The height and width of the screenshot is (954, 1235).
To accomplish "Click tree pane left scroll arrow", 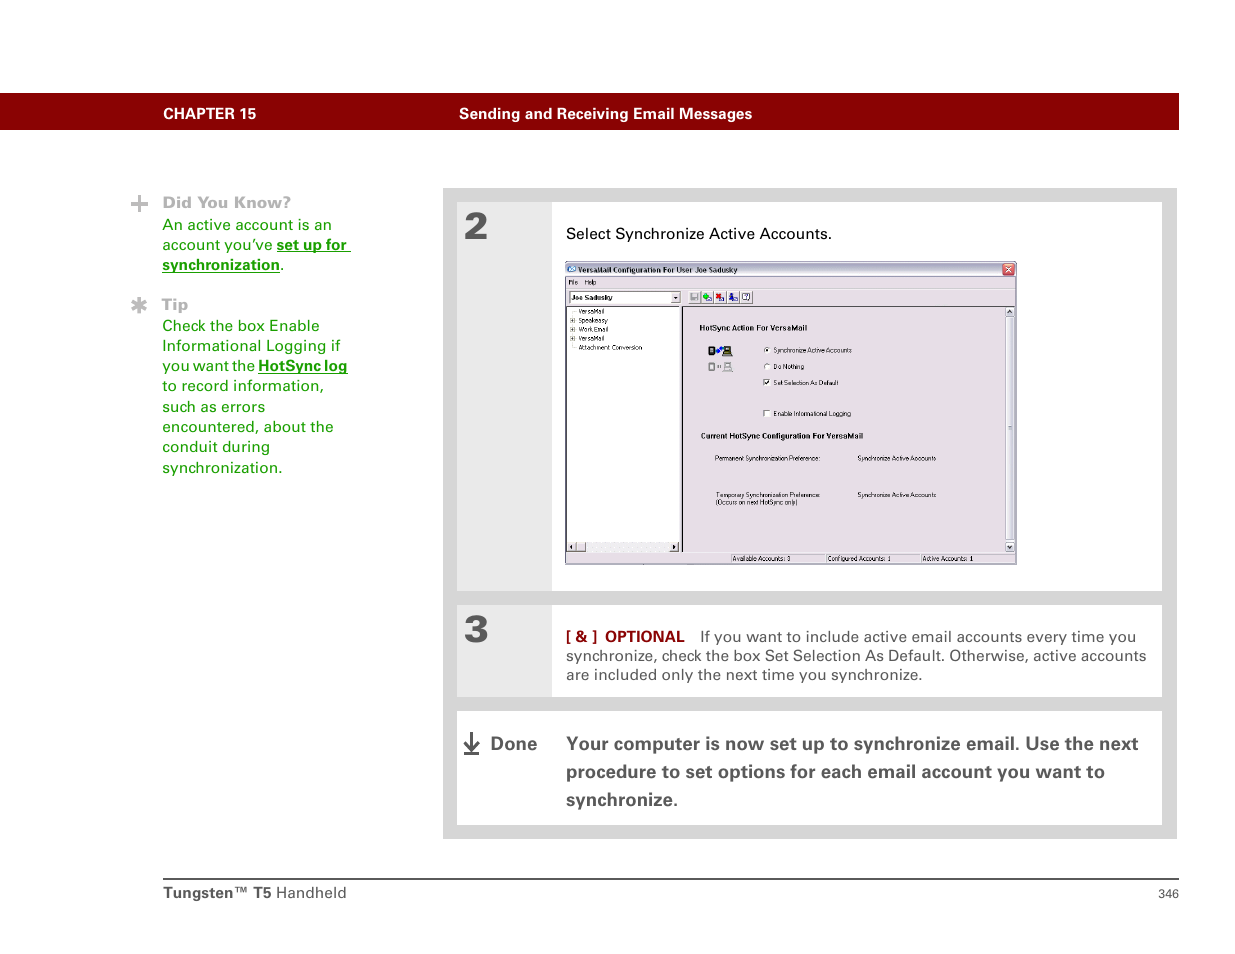I will click(572, 547).
